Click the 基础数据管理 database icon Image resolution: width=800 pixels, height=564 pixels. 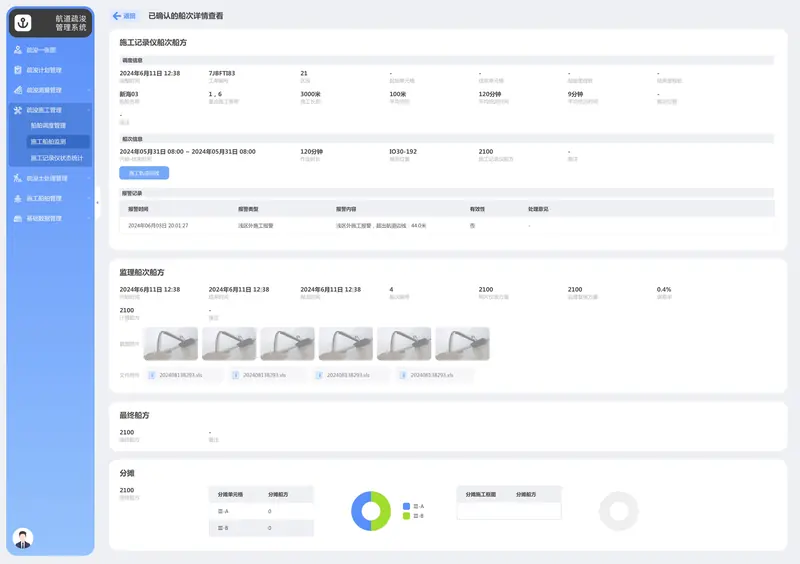(x=18, y=218)
